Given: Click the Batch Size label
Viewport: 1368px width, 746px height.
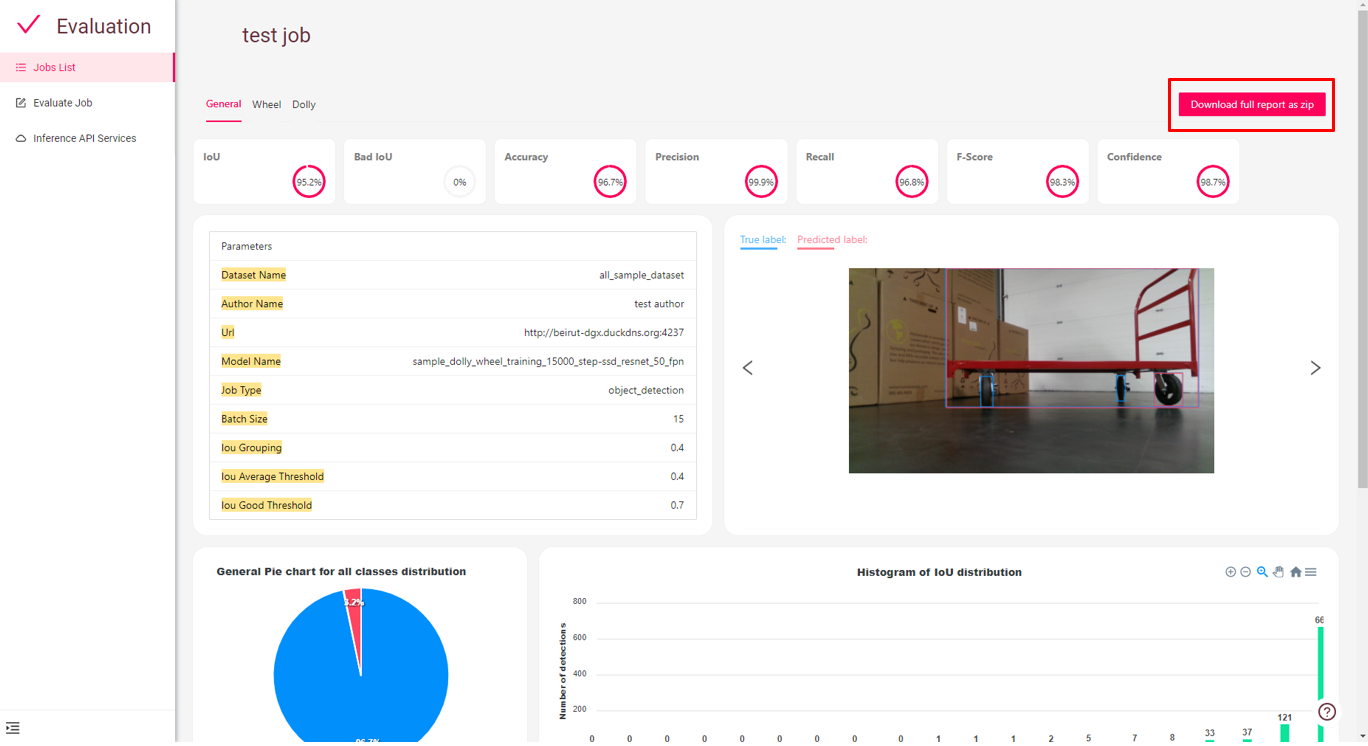Looking at the screenshot, I should (244, 419).
